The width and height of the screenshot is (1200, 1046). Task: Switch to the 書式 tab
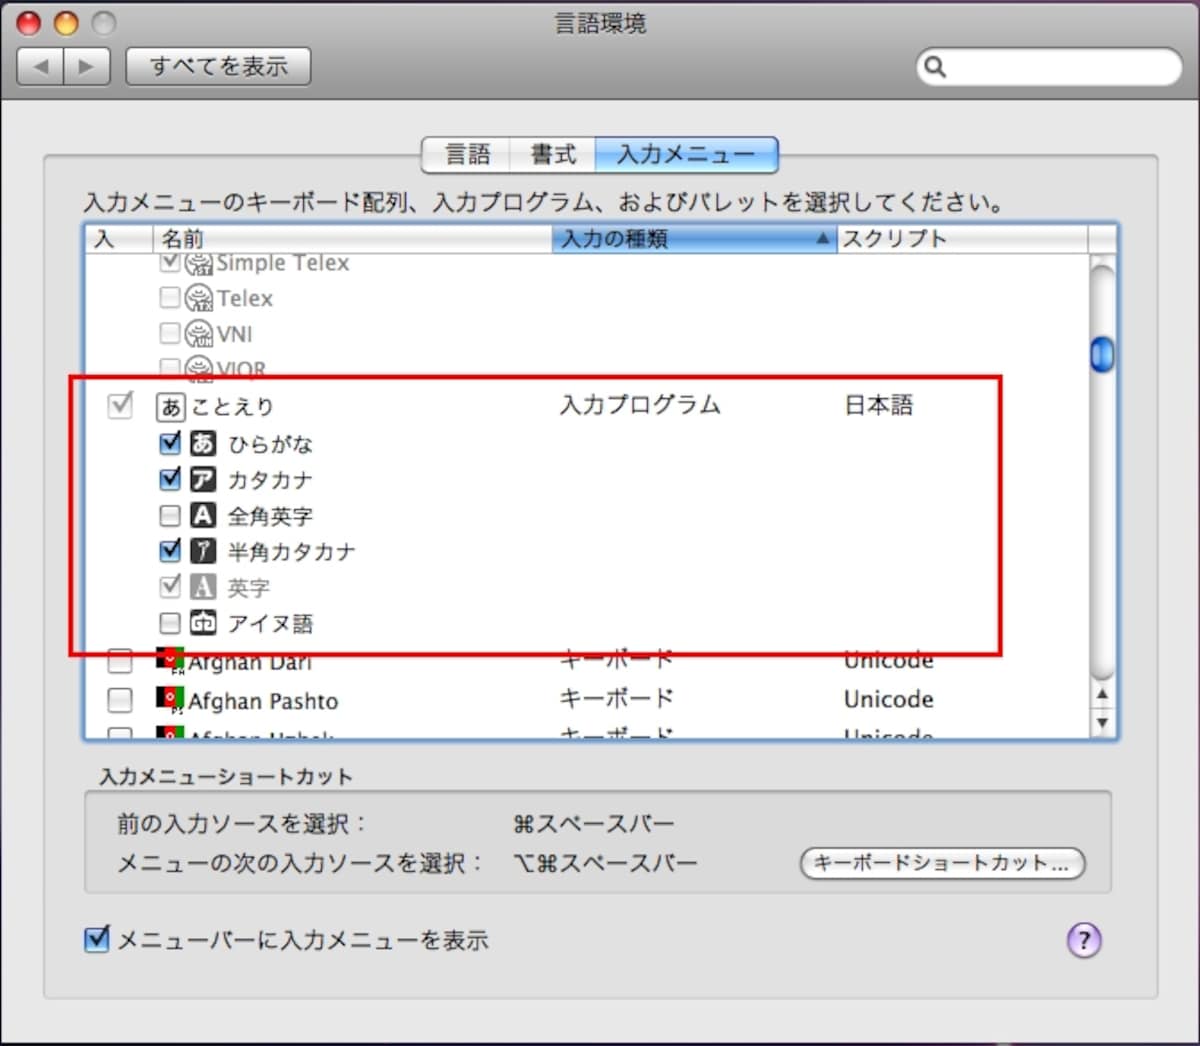[553, 154]
